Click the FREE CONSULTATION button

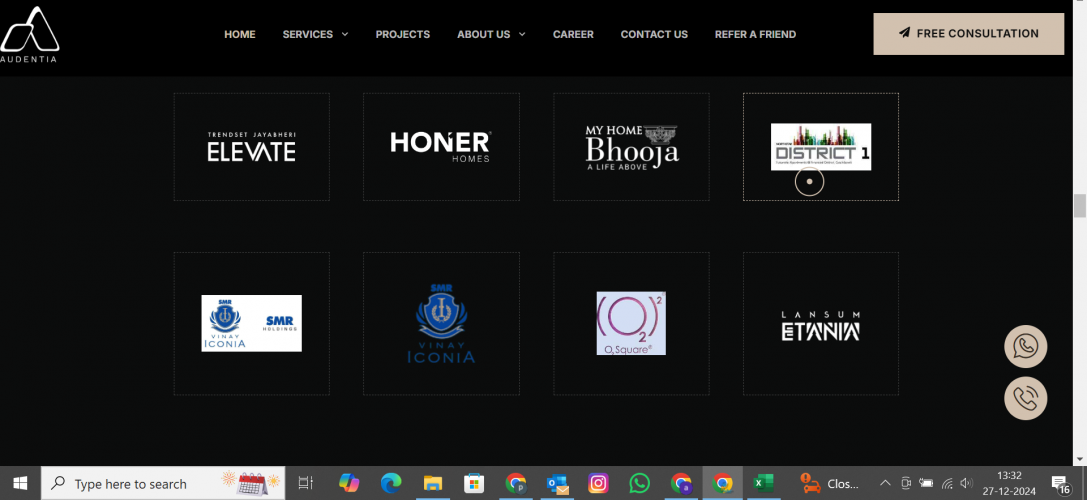click(x=968, y=33)
